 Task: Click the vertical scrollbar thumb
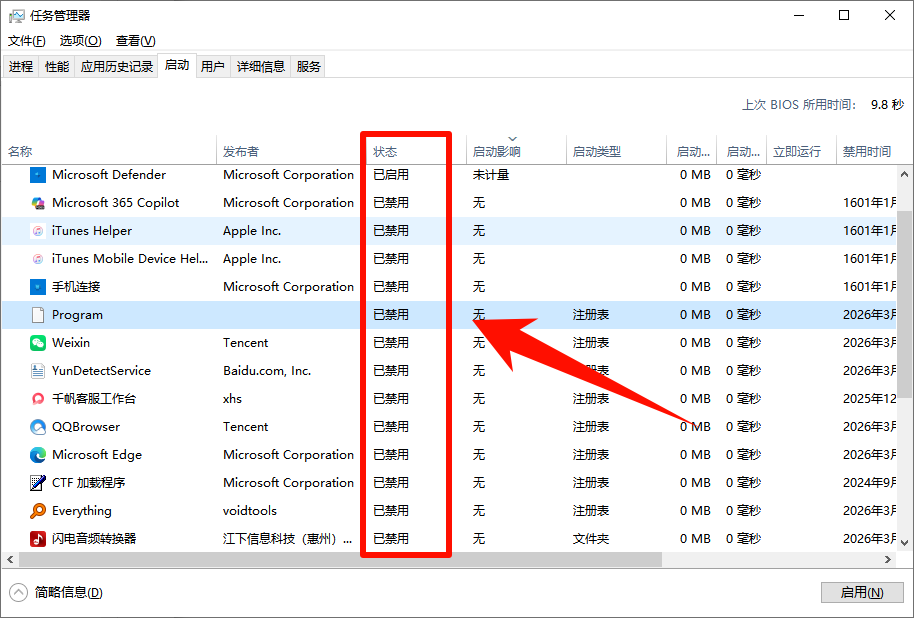pos(904,304)
